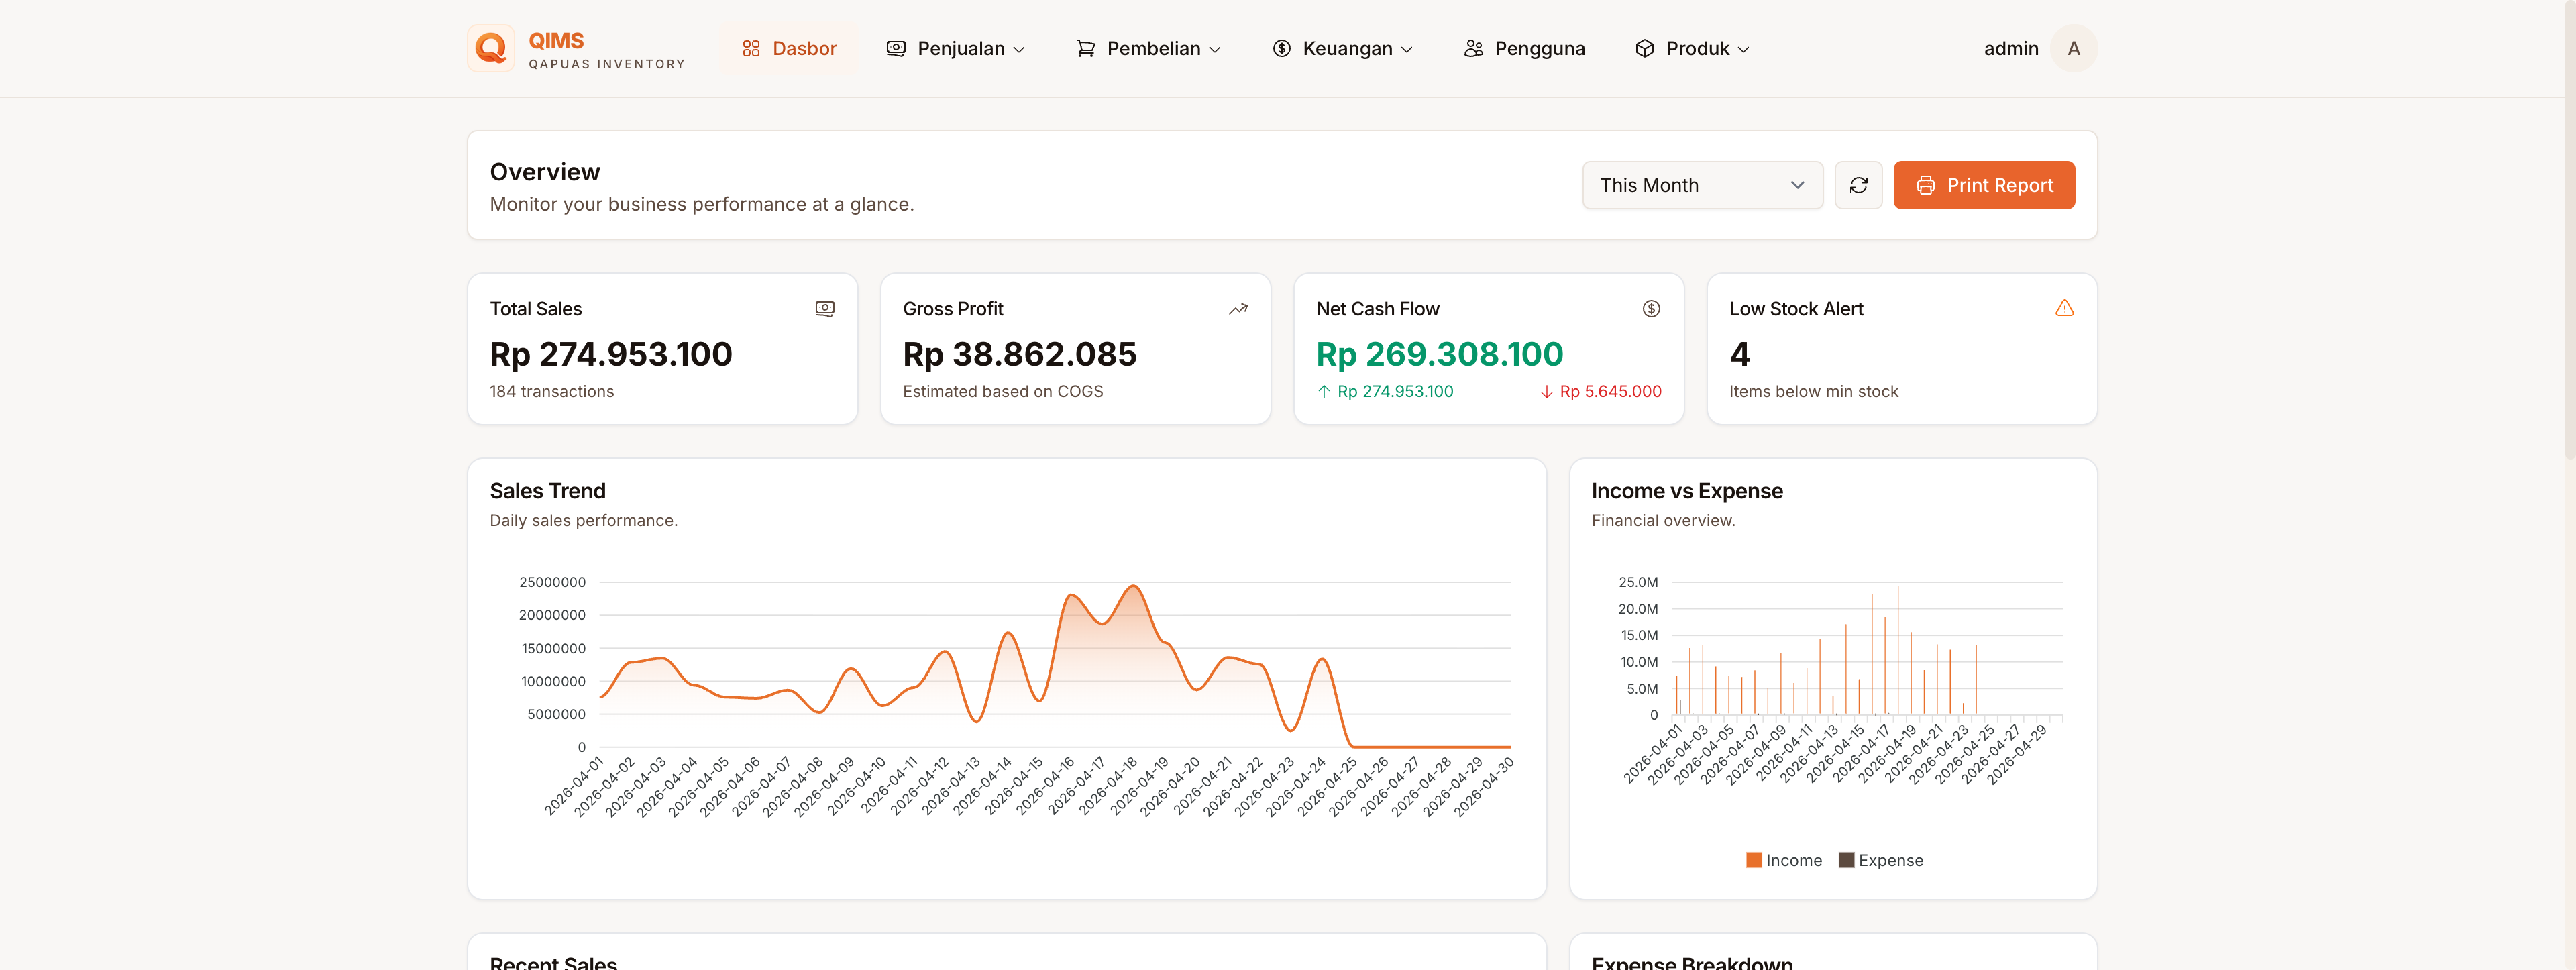Click the printer icon in Print Report

tap(1925, 185)
